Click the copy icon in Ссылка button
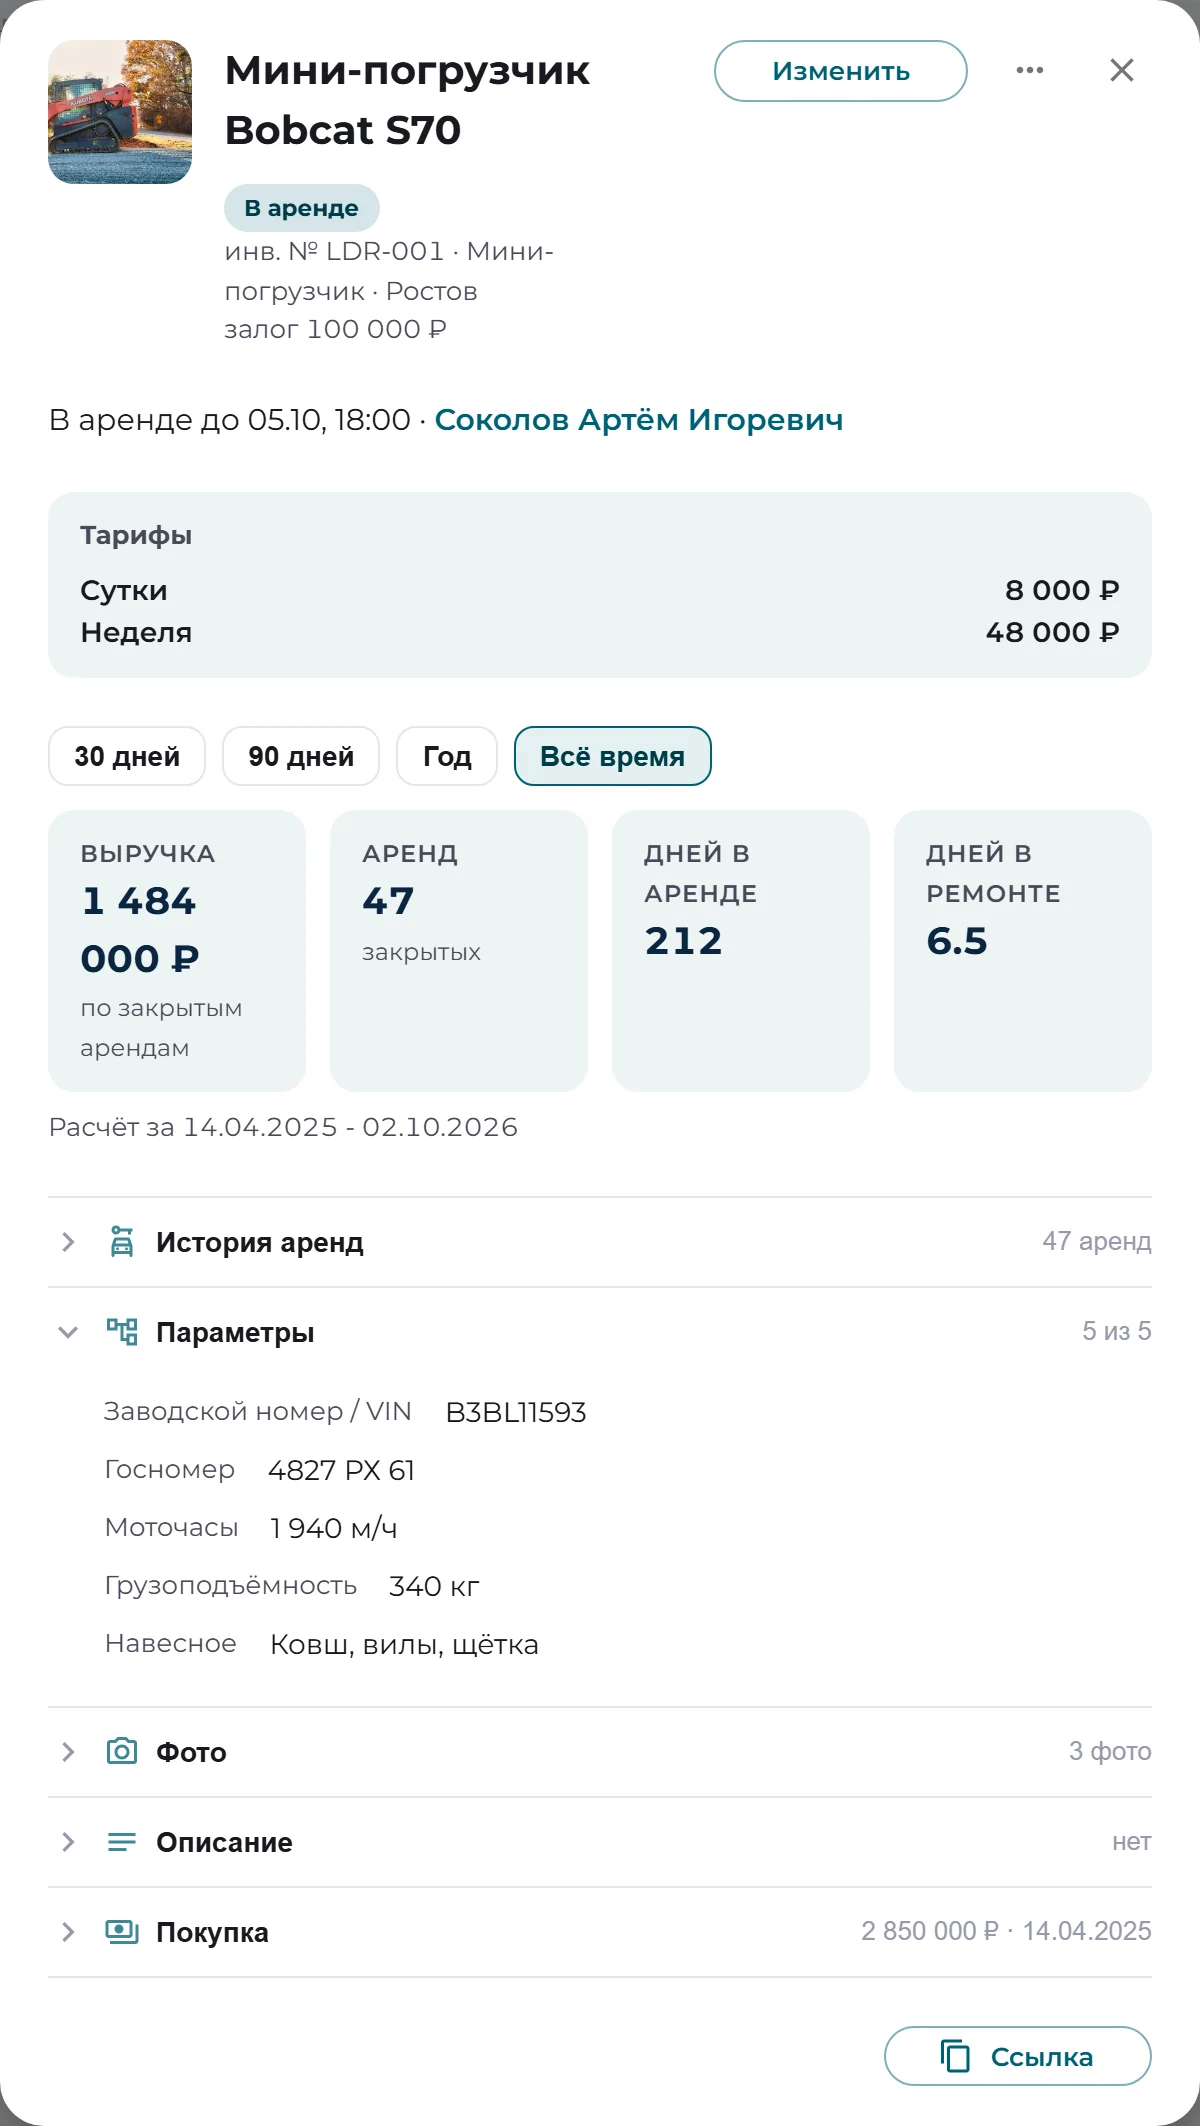This screenshot has height=2126, width=1200. click(x=955, y=2056)
